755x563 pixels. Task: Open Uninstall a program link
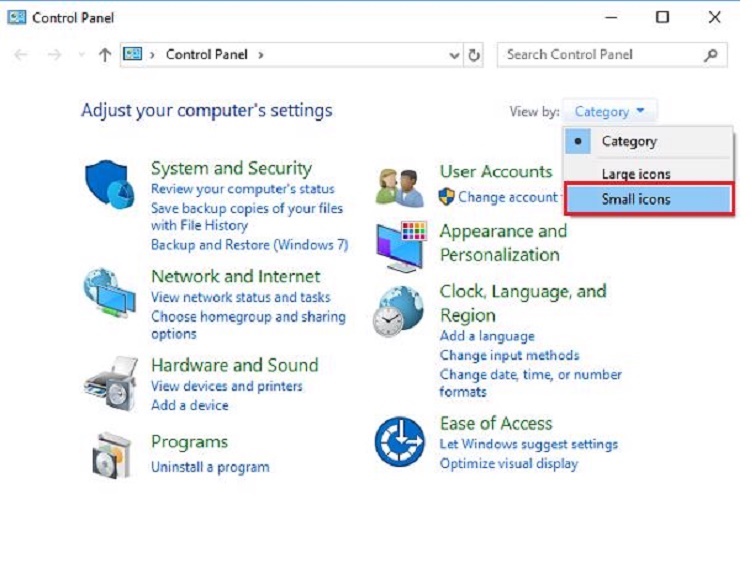pyautogui.click(x=210, y=467)
